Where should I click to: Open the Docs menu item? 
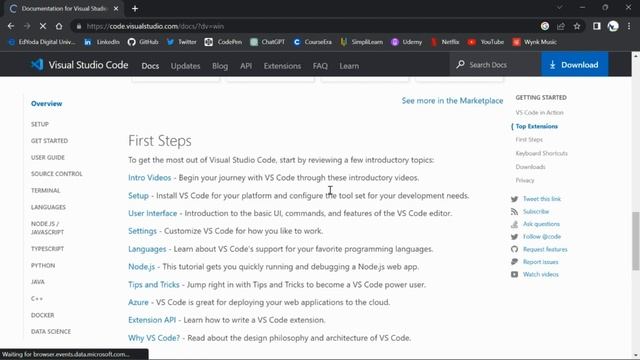pos(150,66)
